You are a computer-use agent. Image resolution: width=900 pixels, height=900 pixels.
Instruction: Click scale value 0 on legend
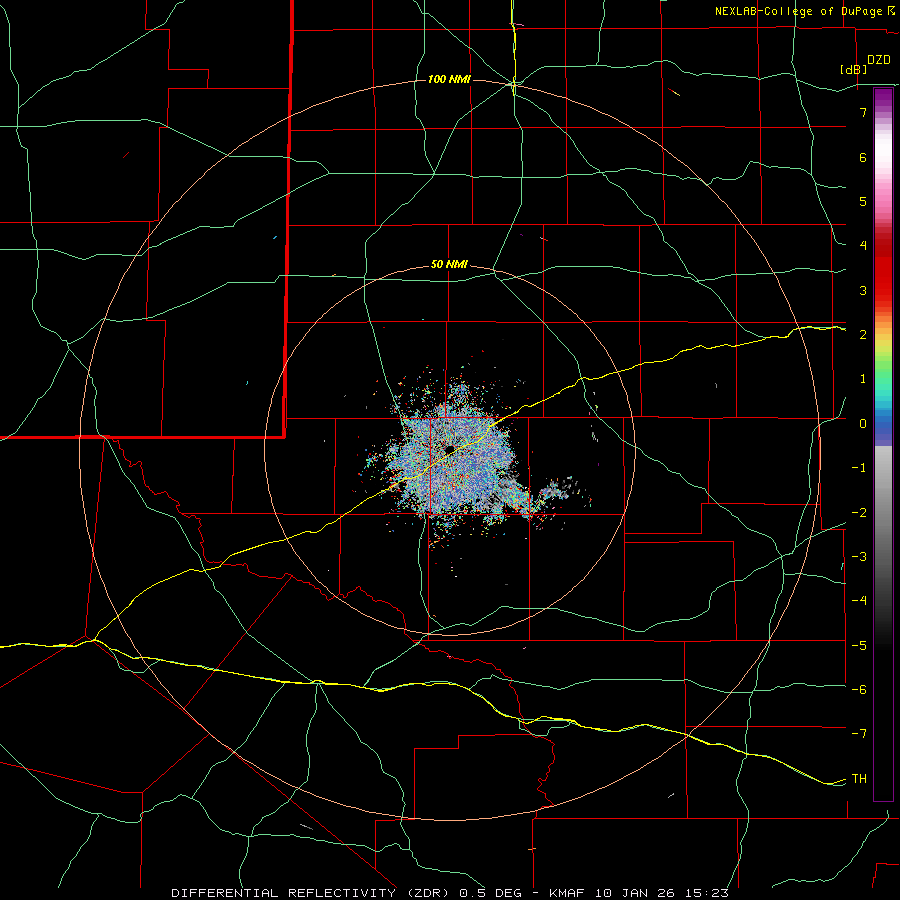click(863, 424)
